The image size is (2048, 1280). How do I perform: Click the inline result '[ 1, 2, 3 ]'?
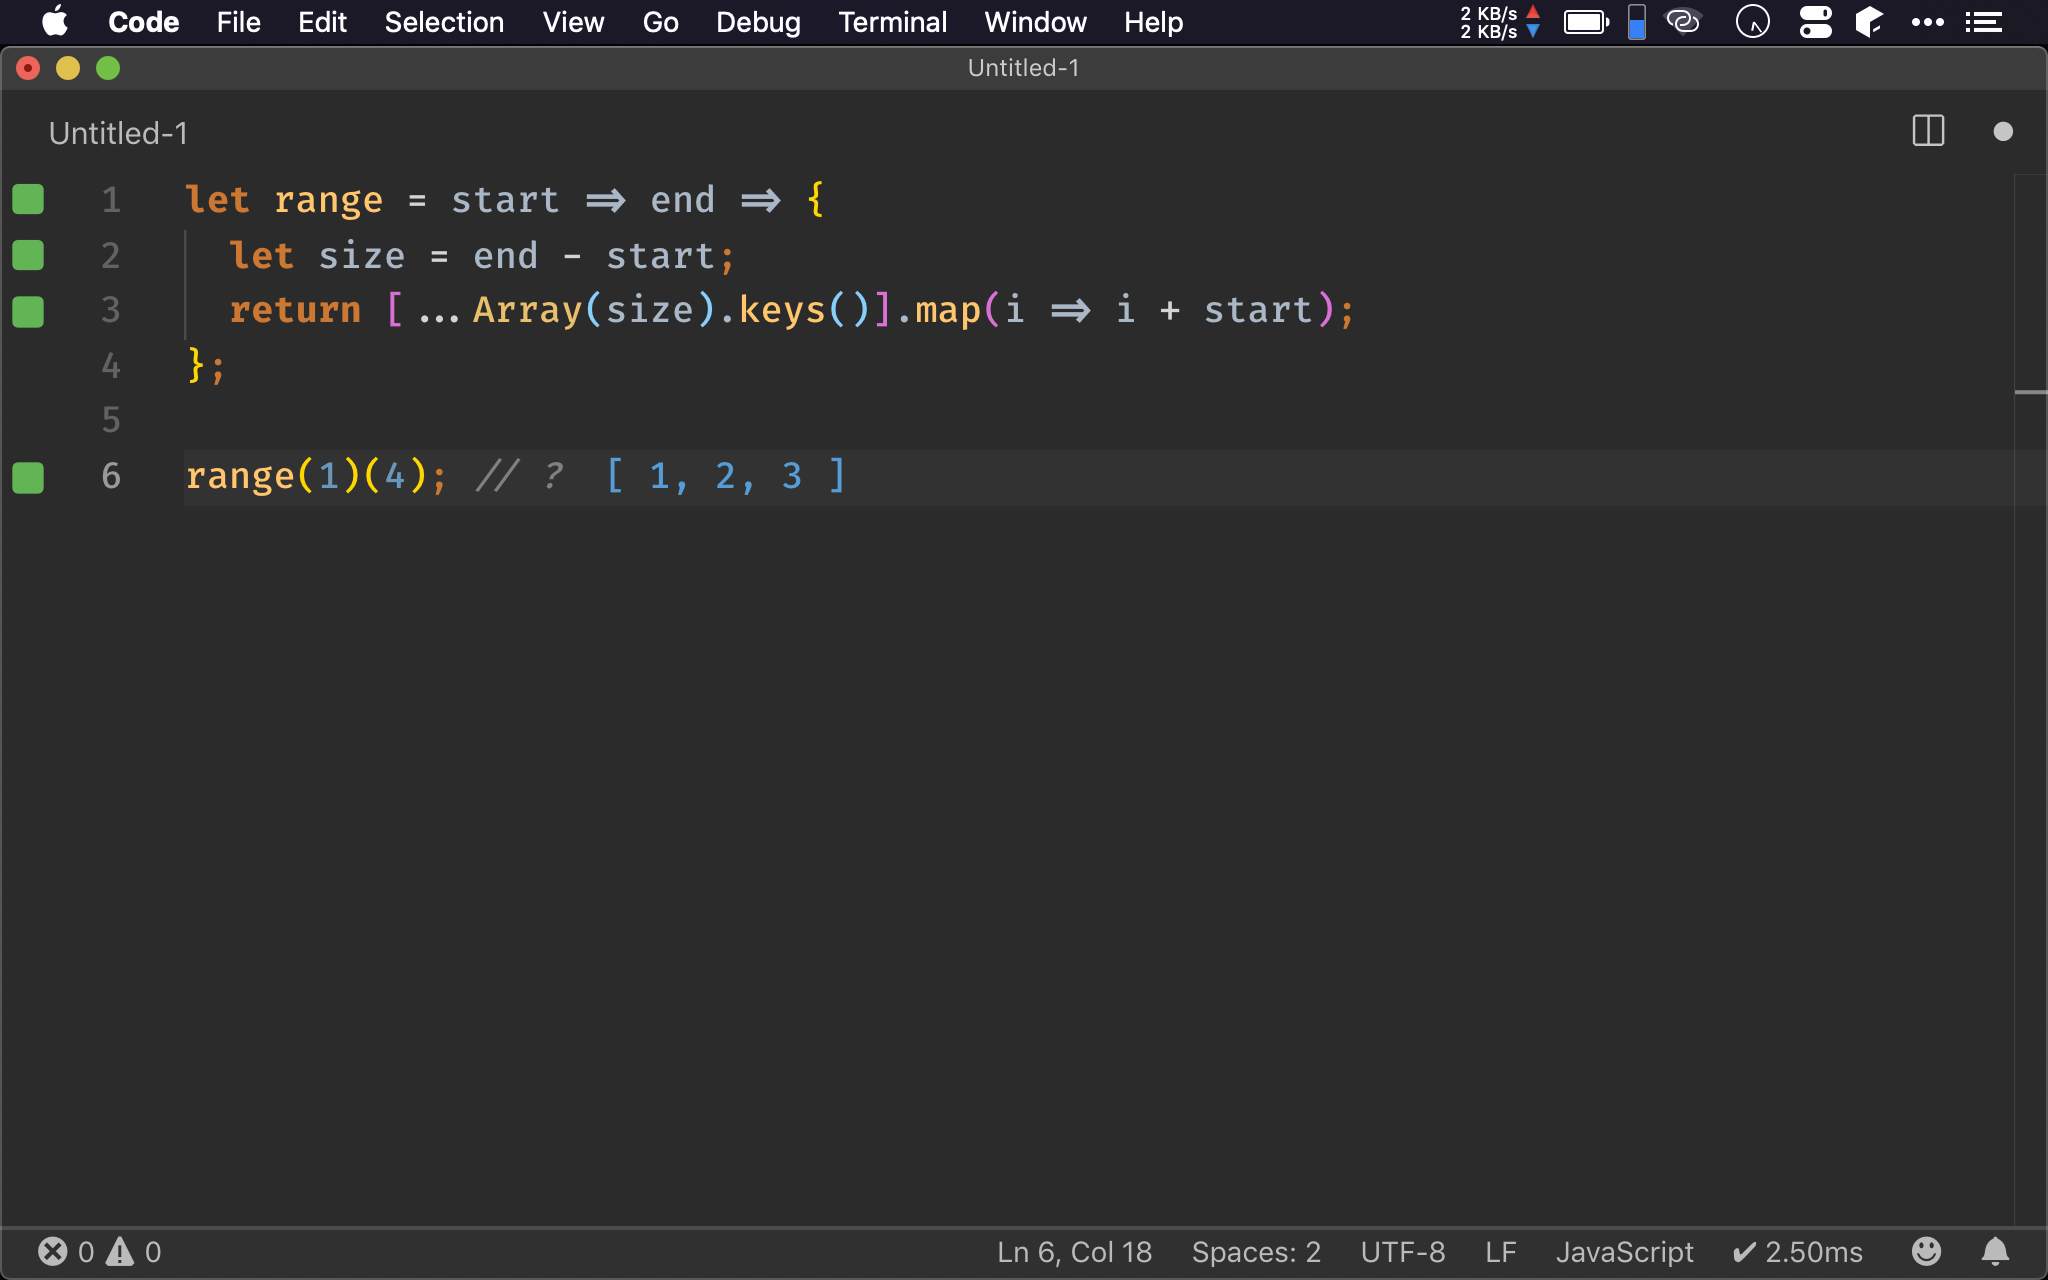(726, 476)
